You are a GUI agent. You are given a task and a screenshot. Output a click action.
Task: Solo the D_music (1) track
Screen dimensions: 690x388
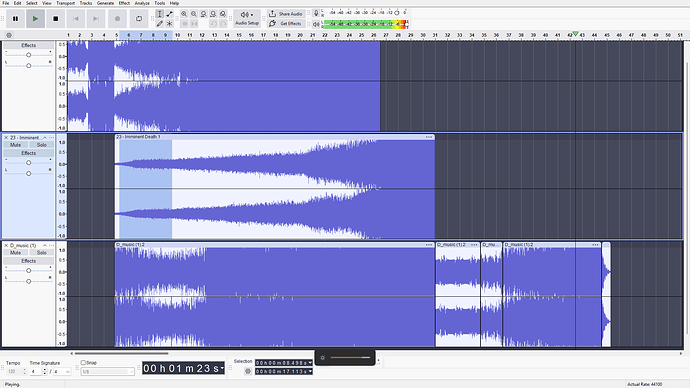pyautogui.click(x=42, y=253)
